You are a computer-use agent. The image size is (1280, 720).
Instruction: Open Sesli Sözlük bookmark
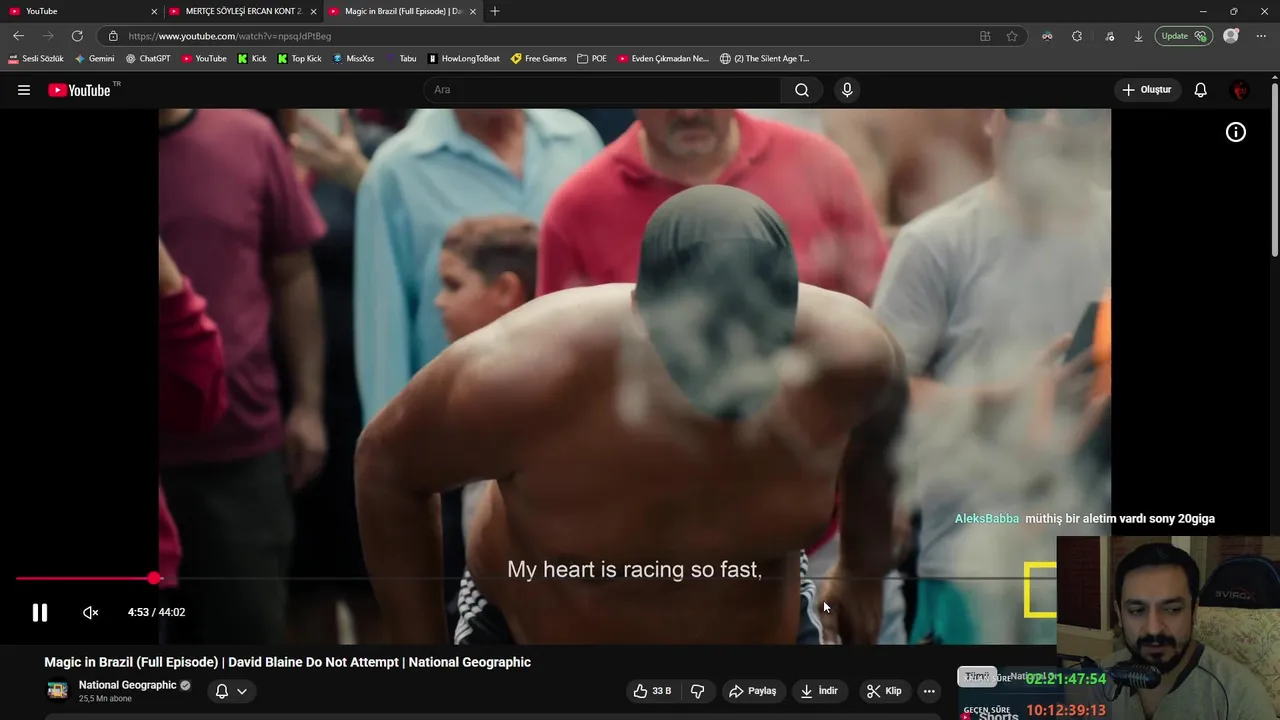click(x=36, y=59)
